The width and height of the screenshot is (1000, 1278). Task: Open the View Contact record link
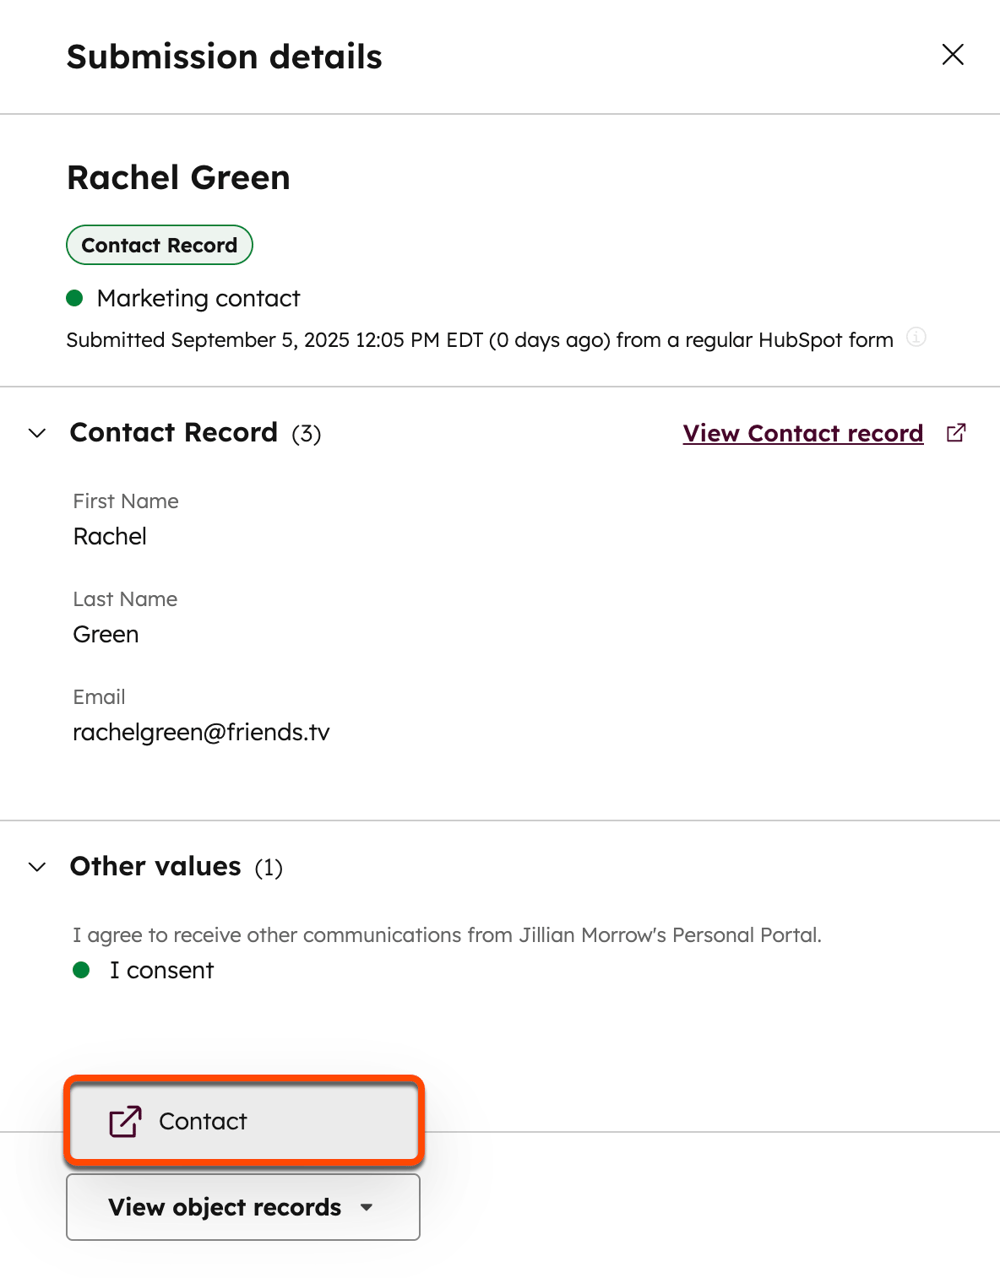(803, 434)
